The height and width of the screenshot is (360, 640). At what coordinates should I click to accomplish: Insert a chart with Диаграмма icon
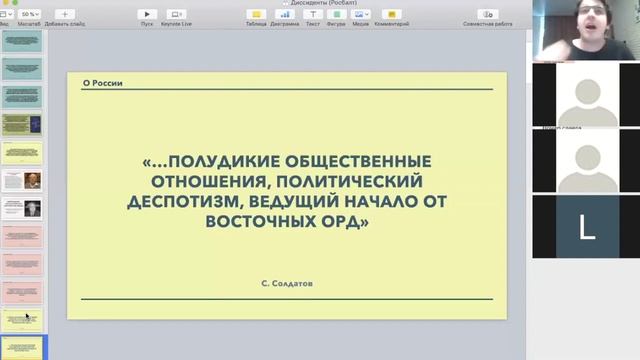coord(284,14)
